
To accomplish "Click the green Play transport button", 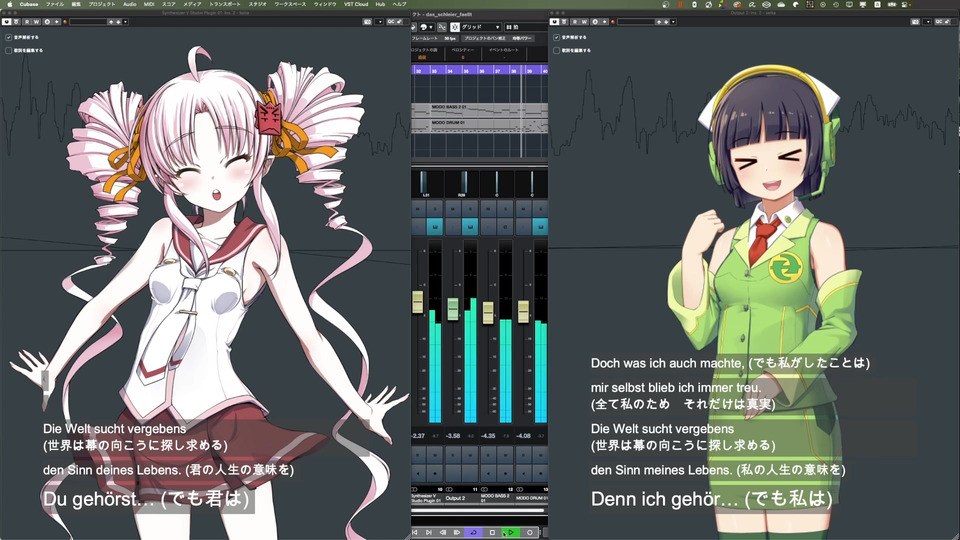I will coord(511,533).
